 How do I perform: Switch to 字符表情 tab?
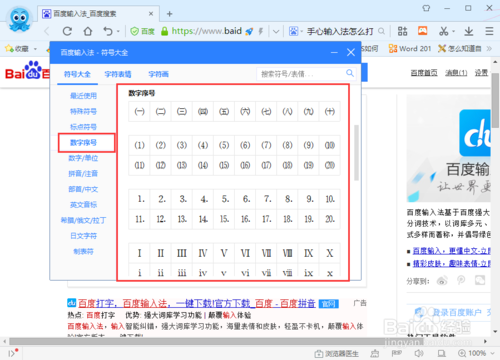point(118,74)
